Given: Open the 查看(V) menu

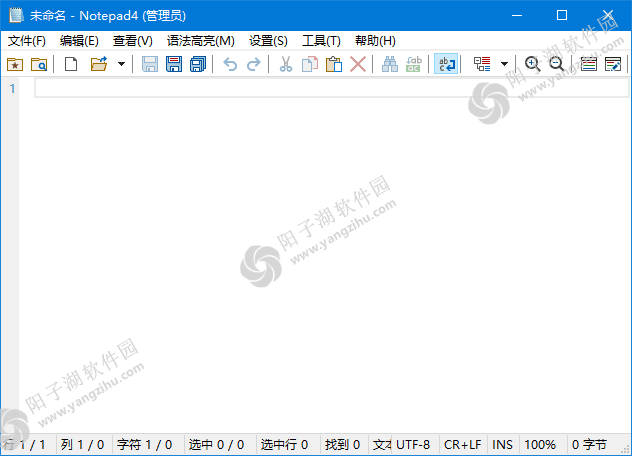Looking at the screenshot, I should point(133,41).
